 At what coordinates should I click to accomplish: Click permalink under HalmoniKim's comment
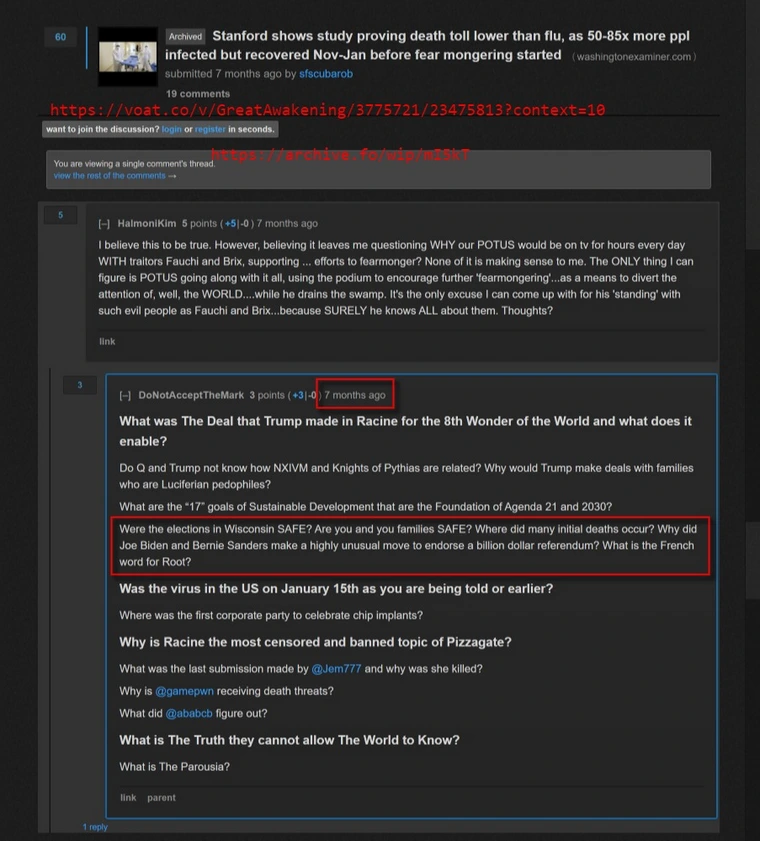tap(107, 342)
